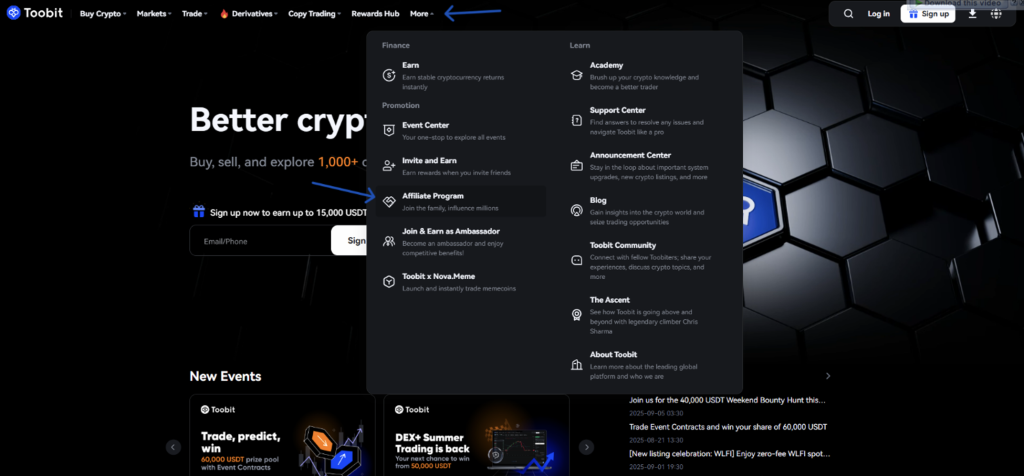Viewport: 1024px width, 476px height.
Task: Open the Trade, predict, win event card
Action: (282, 435)
